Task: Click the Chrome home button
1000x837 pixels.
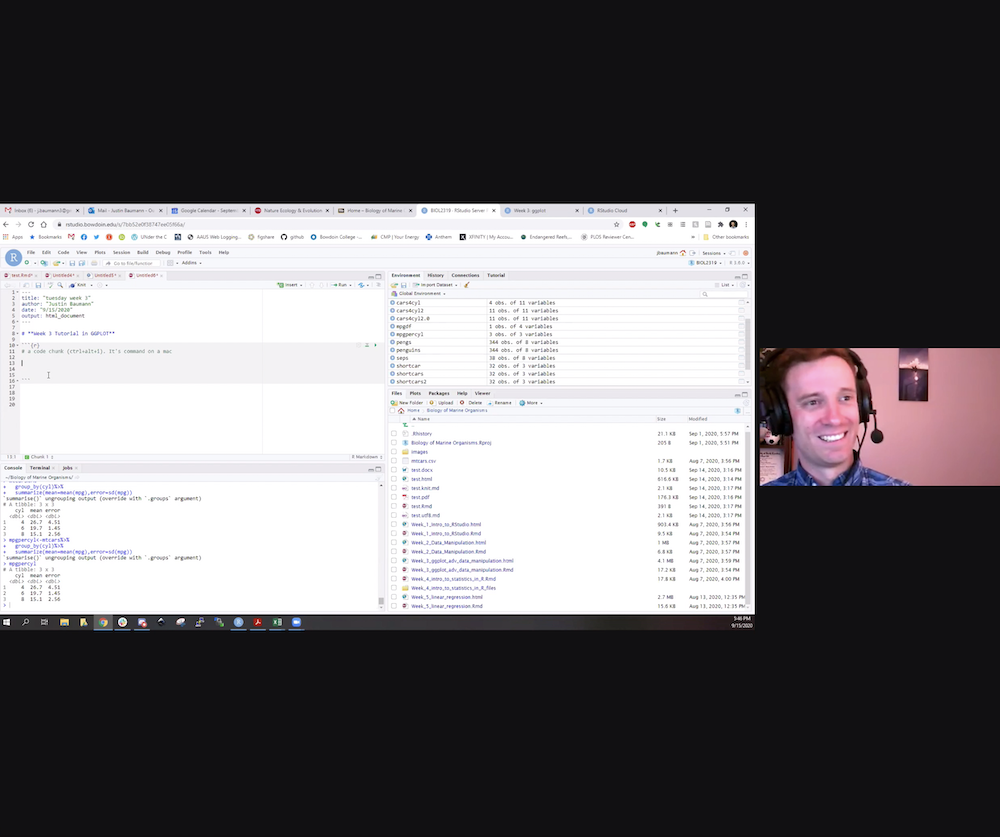Action: pyautogui.click(x=43, y=225)
